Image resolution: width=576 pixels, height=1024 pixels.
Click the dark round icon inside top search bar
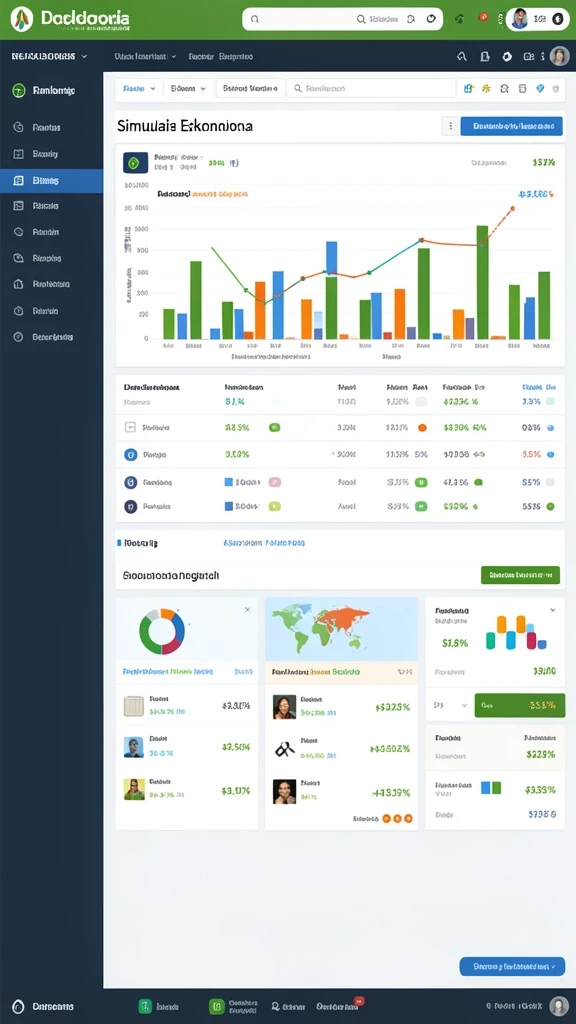pyautogui.click(x=430, y=19)
